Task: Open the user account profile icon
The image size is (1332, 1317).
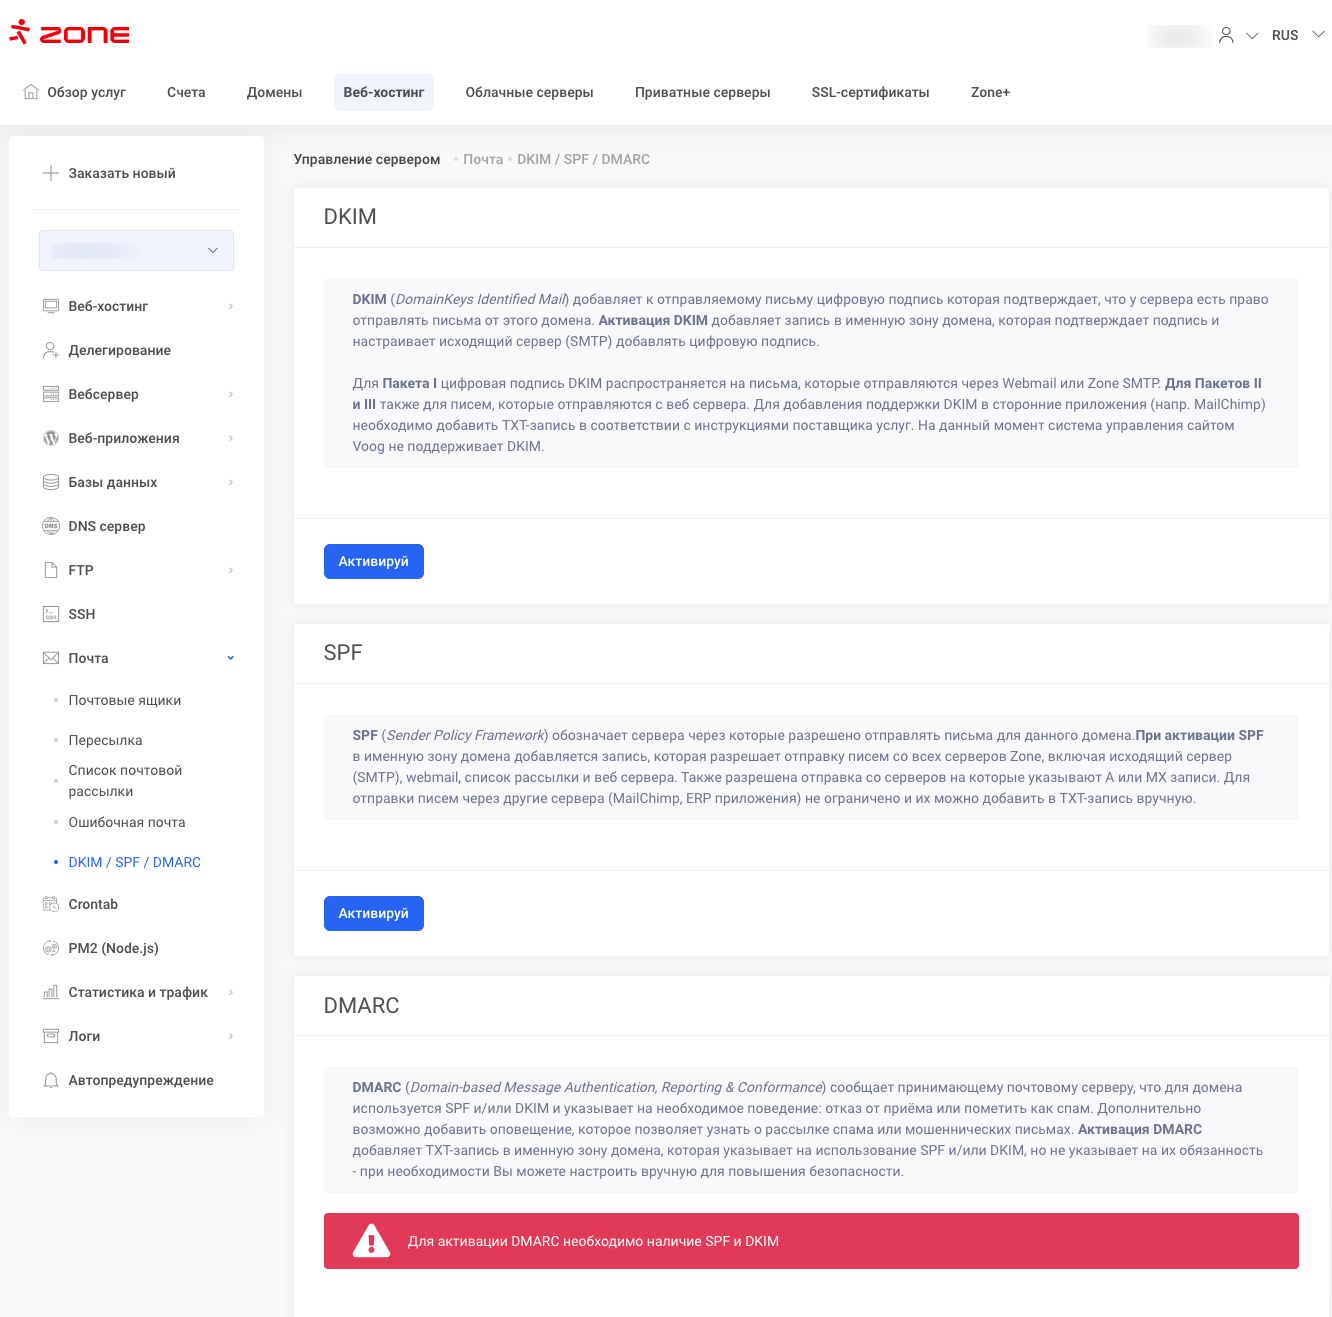Action: (1226, 35)
